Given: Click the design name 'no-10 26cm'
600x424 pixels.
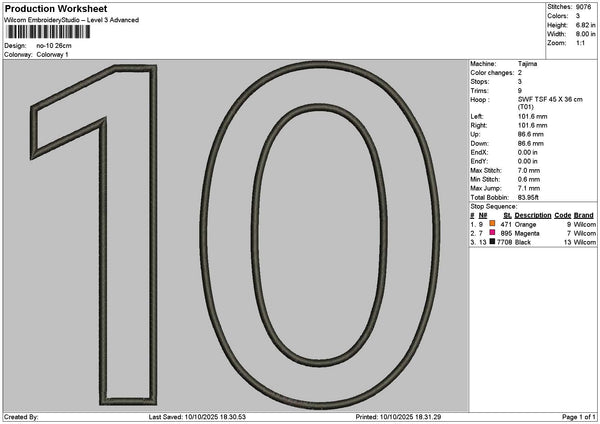Looking at the screenshot, I should pos(54,46).
